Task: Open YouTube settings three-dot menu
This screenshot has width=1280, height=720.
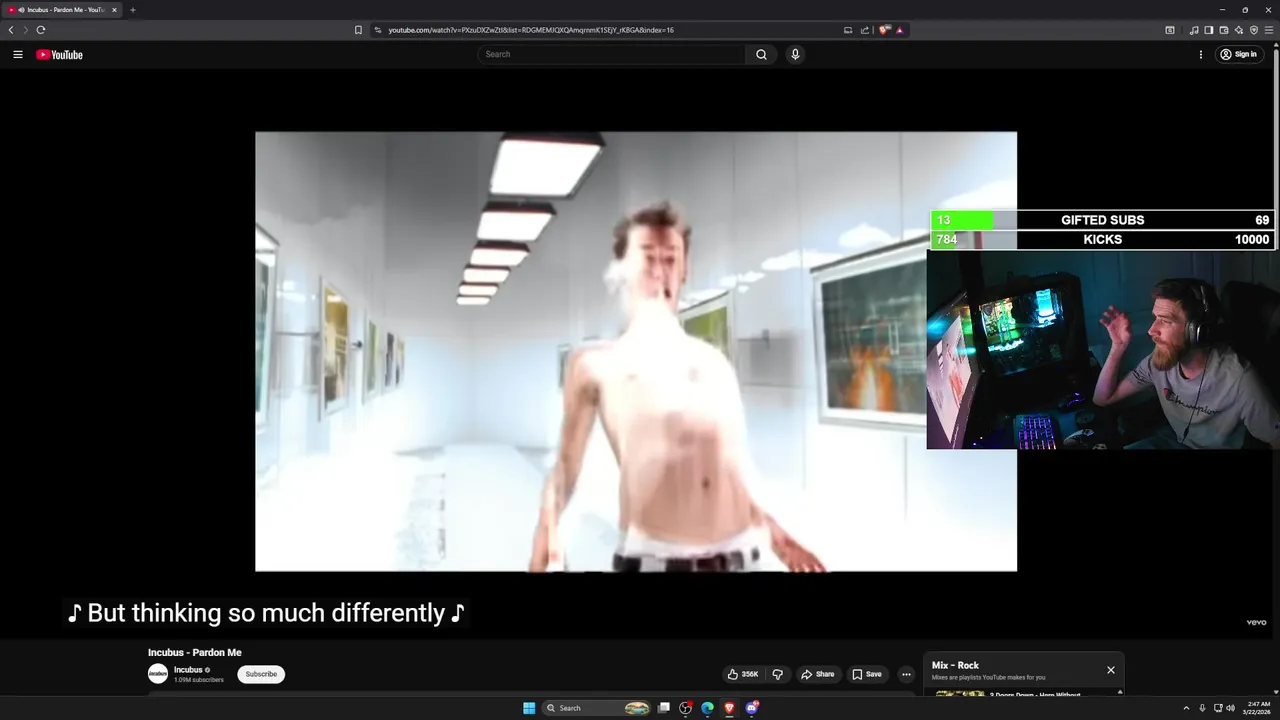Action: [x=1201, y=55]
